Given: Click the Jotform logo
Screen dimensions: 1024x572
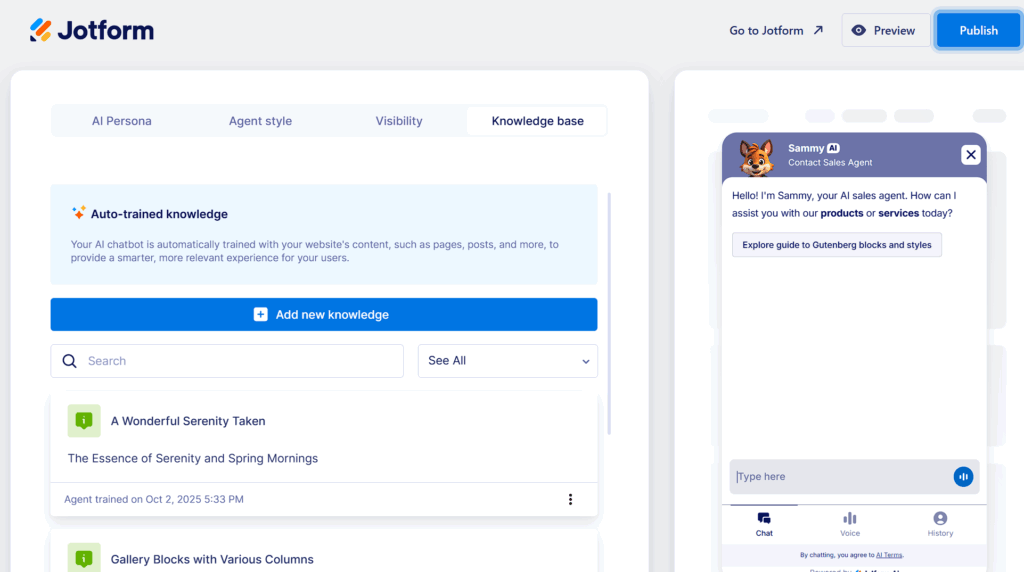Looking at the screenshot, I should pos(92,30).
